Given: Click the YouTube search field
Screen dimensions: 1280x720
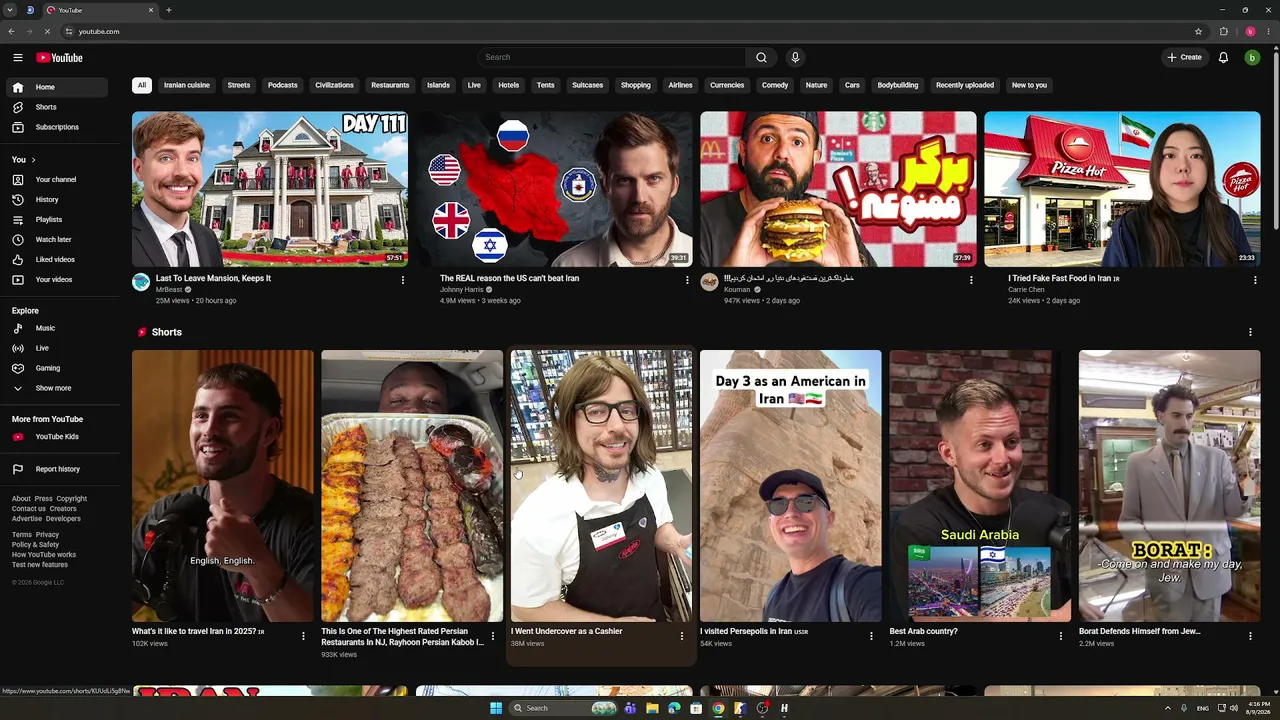Looking at the screenshot, I should (611, 58).
